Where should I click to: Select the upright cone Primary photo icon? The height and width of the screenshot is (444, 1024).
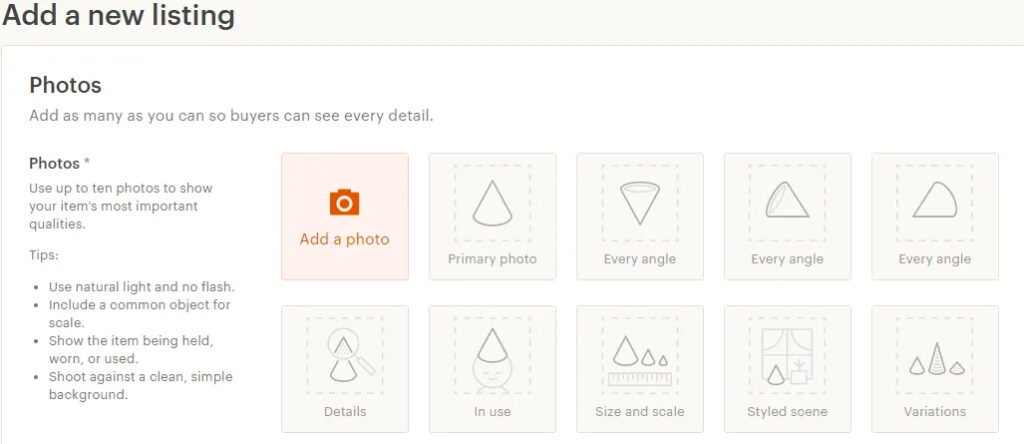click(x=492, y=204)
